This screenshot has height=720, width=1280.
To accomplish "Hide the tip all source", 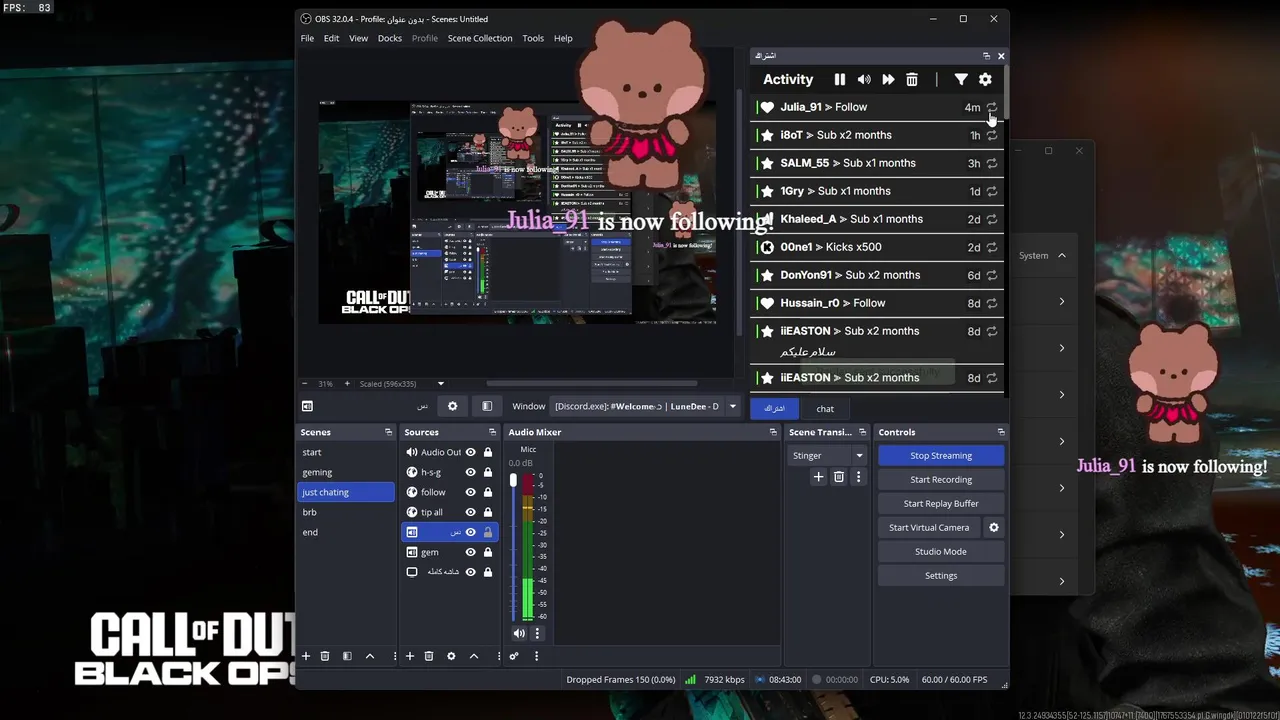I will pos(470,512).
